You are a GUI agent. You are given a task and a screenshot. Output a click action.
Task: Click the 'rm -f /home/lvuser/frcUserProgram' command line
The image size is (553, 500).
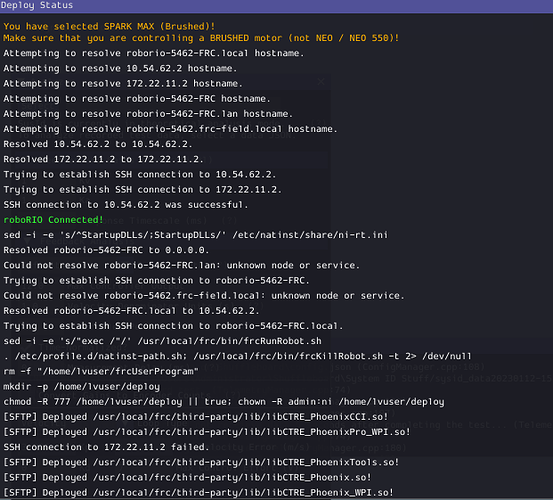click(101, 371)
